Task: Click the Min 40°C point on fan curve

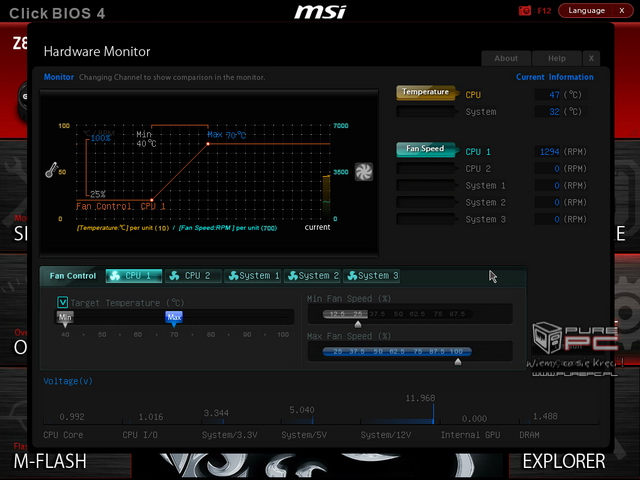Action: 152,200
